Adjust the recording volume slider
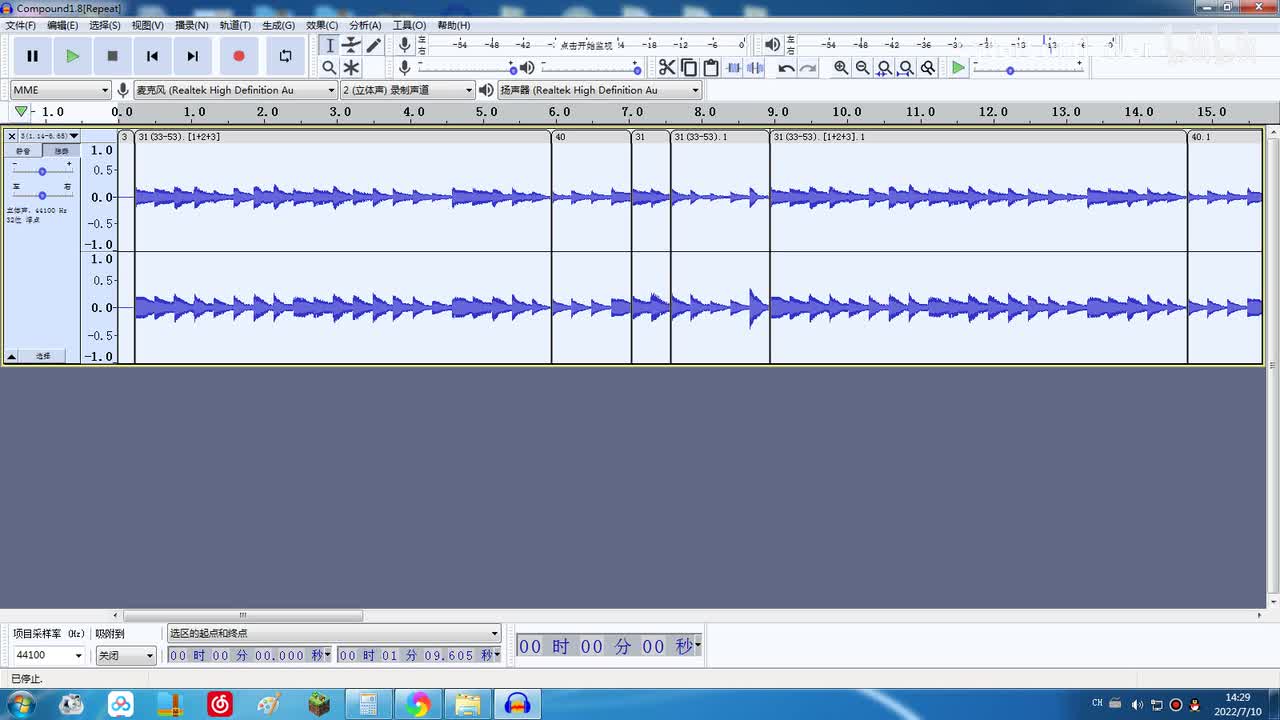The image size is (1280, 720). pos(466,68)
